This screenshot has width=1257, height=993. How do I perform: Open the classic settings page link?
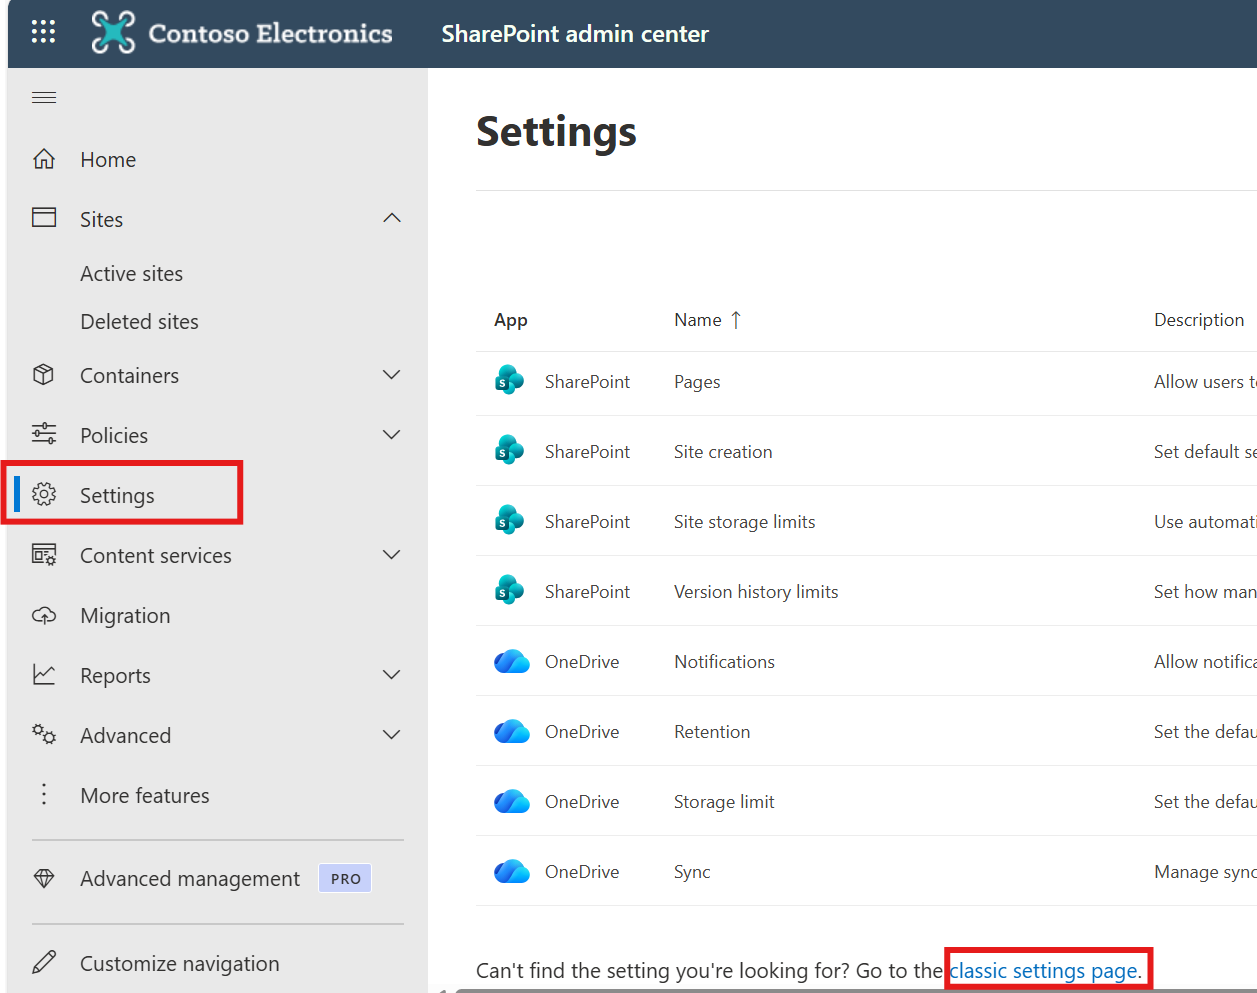coord(1045,970)
